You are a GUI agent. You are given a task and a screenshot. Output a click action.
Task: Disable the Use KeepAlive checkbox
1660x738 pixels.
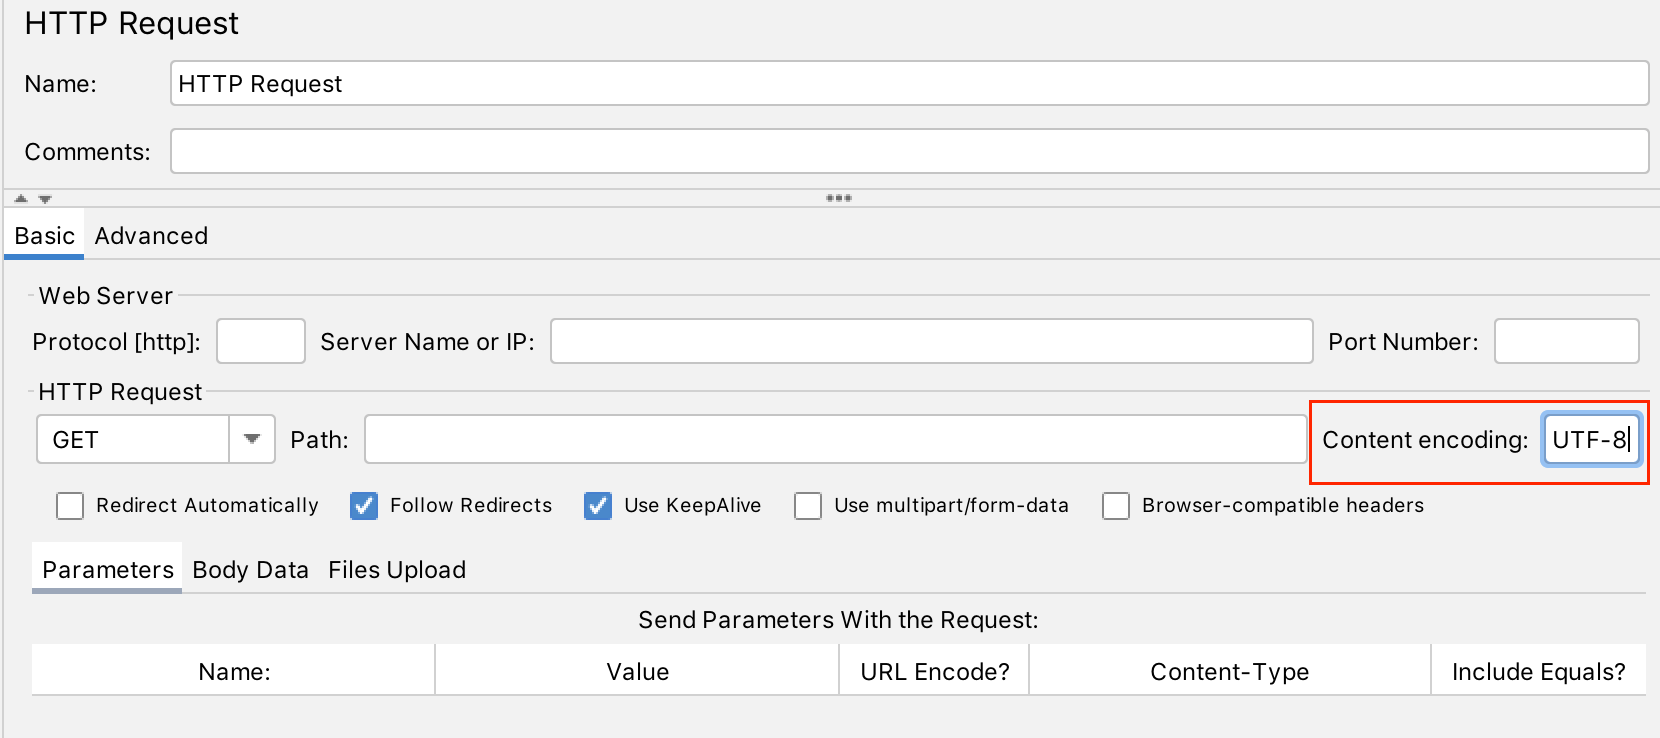[x=598, y=506]
